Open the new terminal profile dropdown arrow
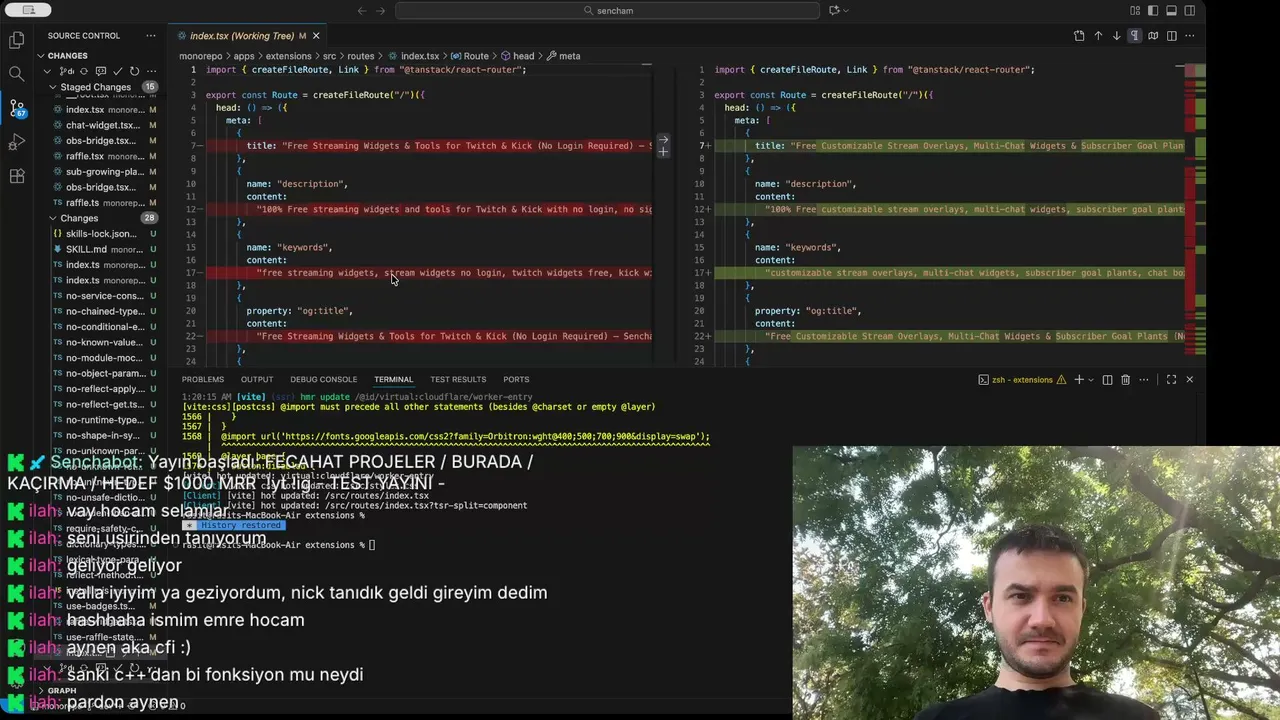Image resolution: width=1280 pixels, height=720 pixels. [1091, 380]
